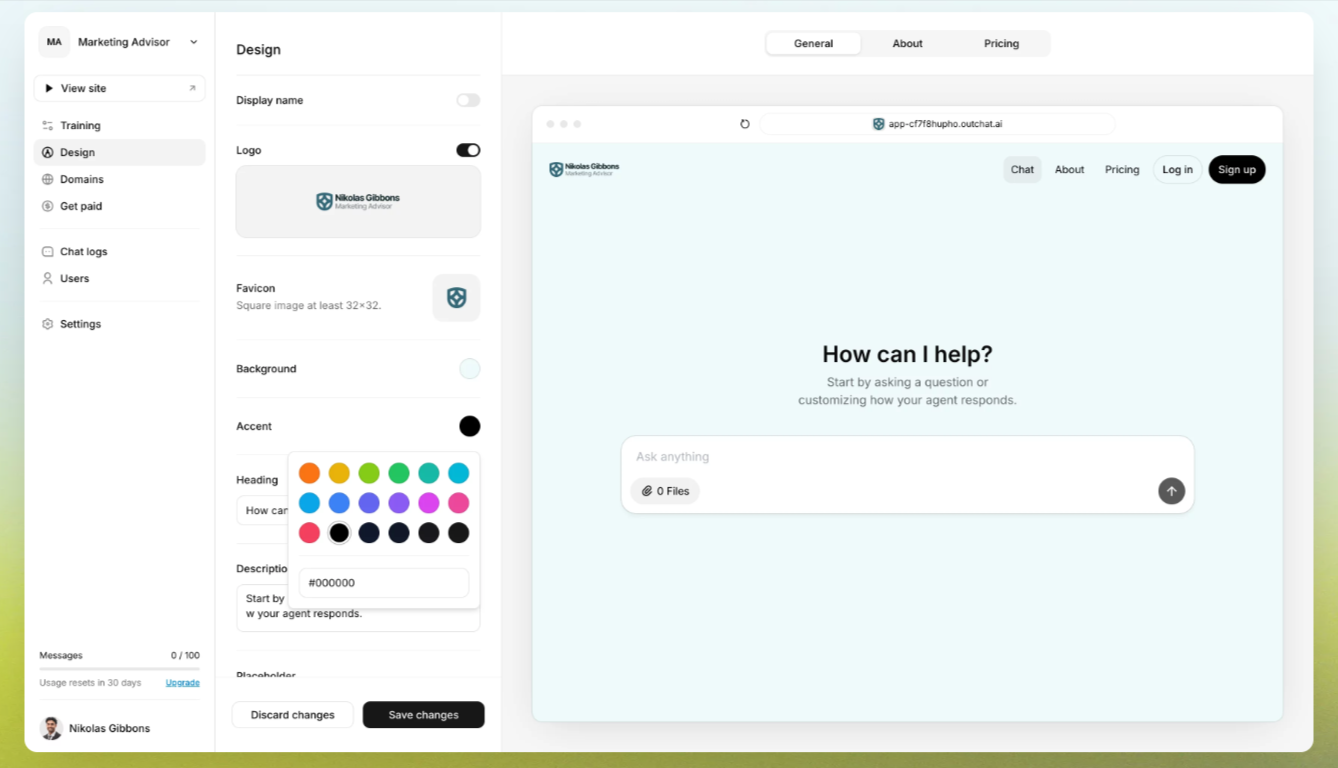Click the paperclip icon on 0 Files

click(x=647, y=491)
